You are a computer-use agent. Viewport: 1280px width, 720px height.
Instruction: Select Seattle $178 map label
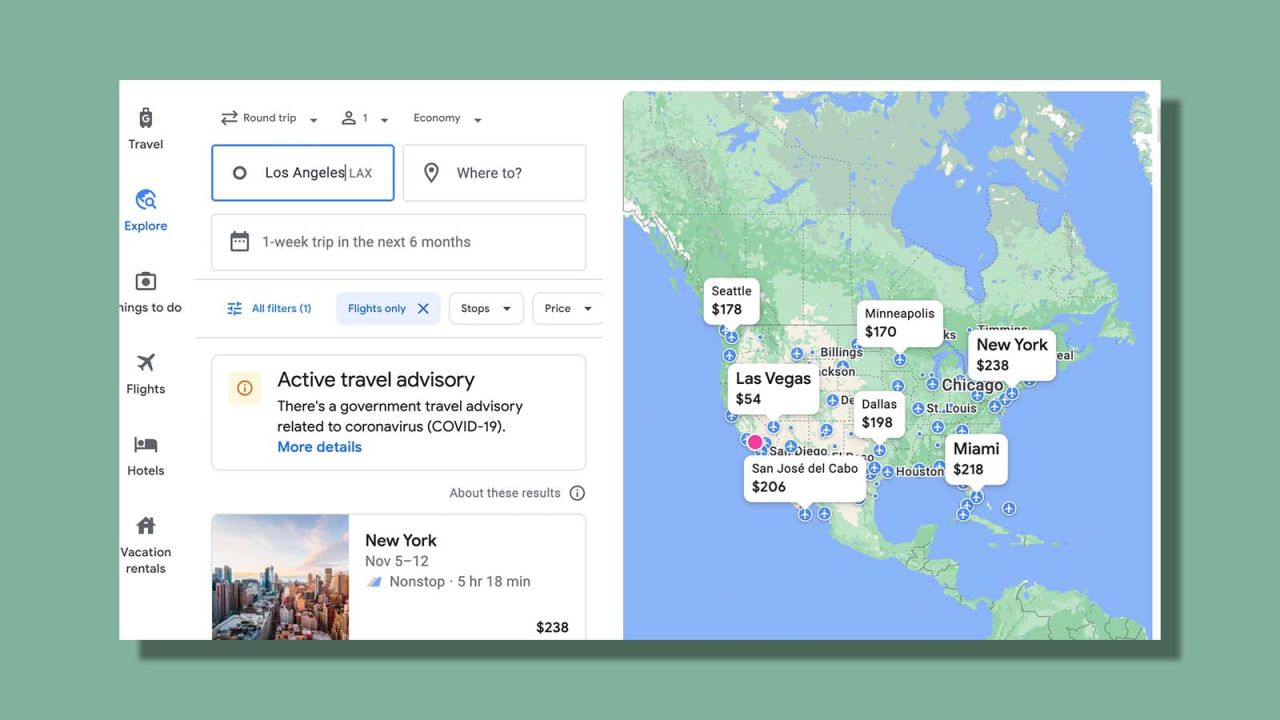[732, 301]
